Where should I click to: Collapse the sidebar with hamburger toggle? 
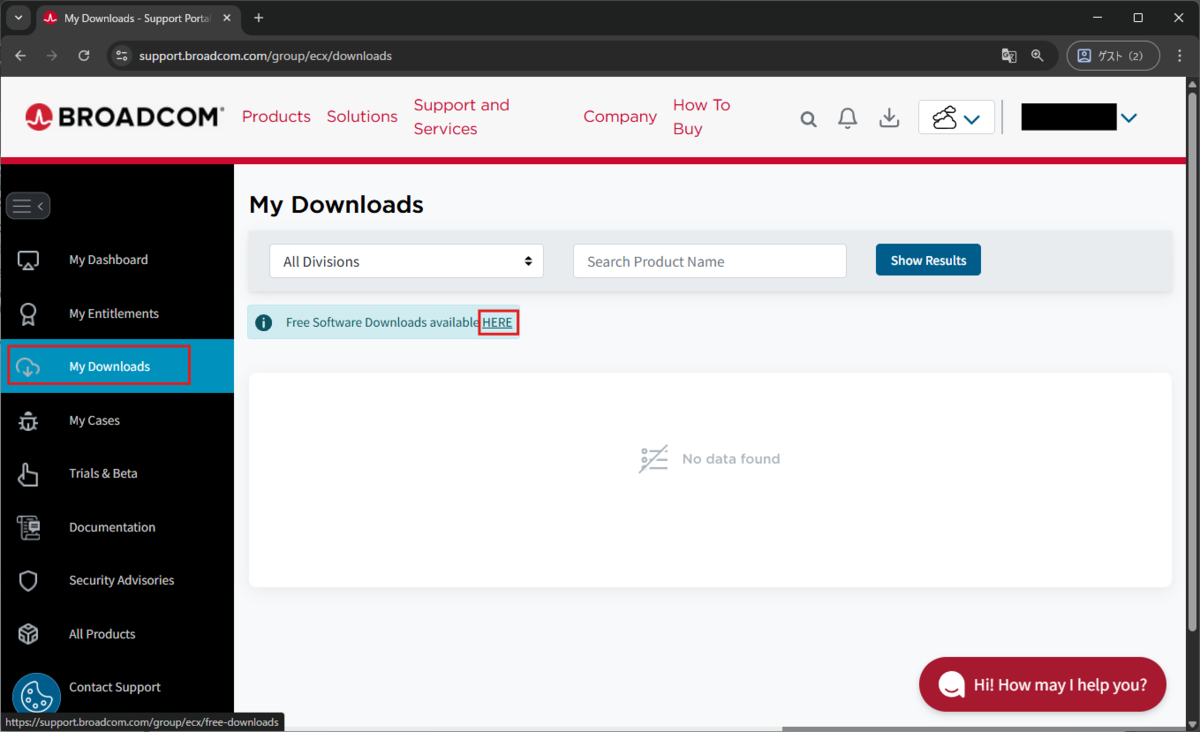(x=28, y=206)
